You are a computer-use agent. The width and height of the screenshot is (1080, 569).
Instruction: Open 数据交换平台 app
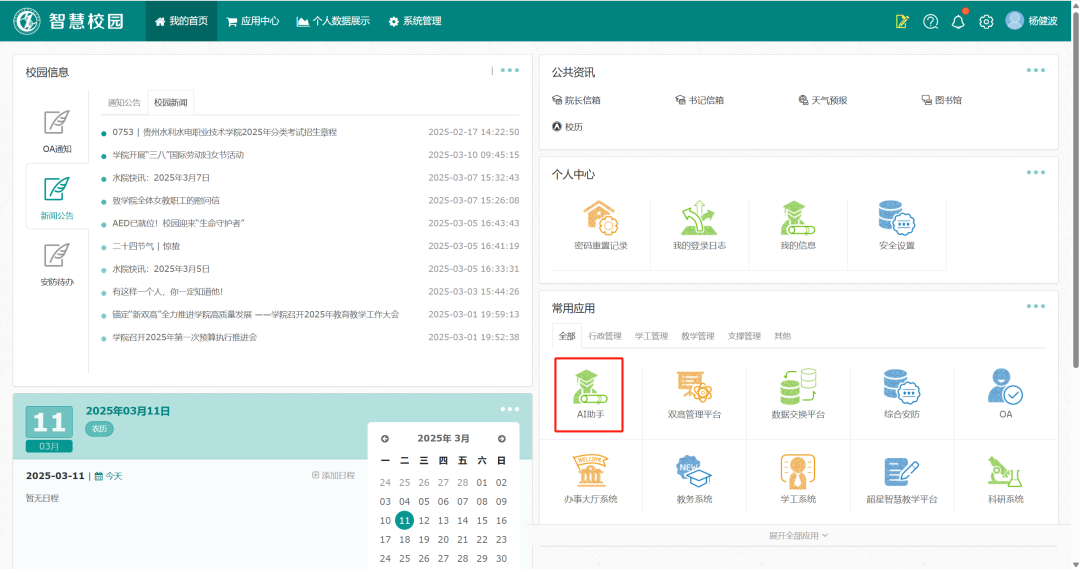tap(798, 395)
